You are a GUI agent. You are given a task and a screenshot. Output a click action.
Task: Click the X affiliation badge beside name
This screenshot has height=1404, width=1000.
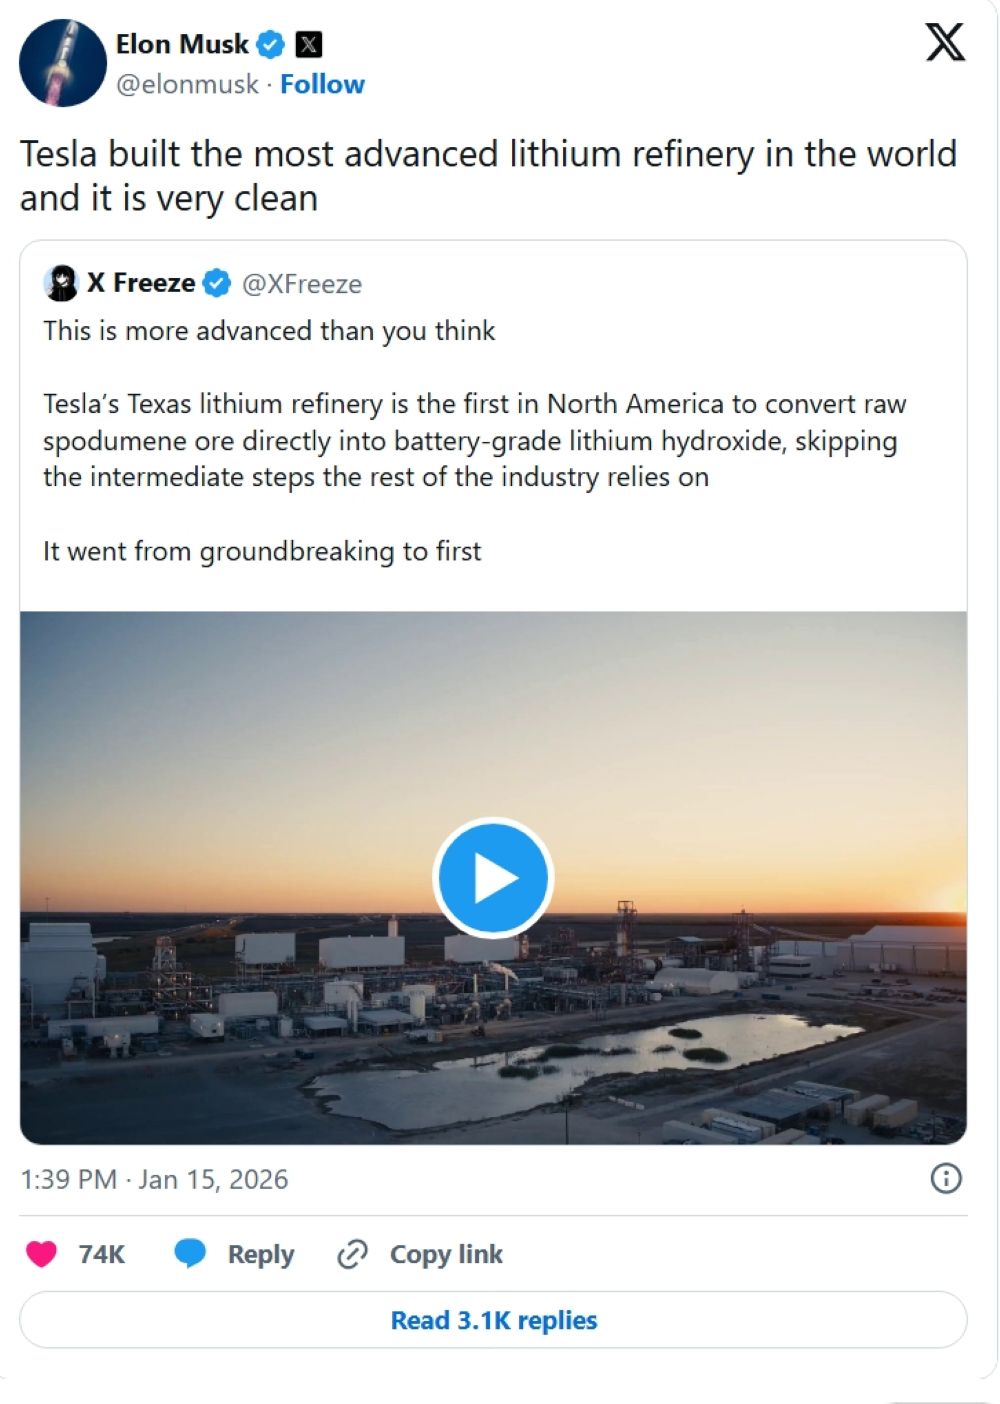(309, 44)
